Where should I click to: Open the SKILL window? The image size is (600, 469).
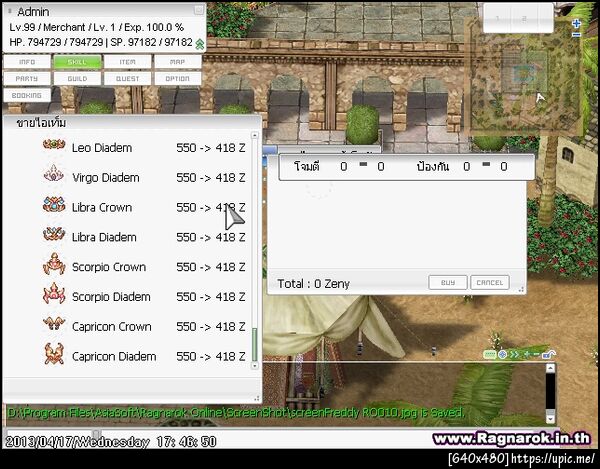tap(78, 62)
